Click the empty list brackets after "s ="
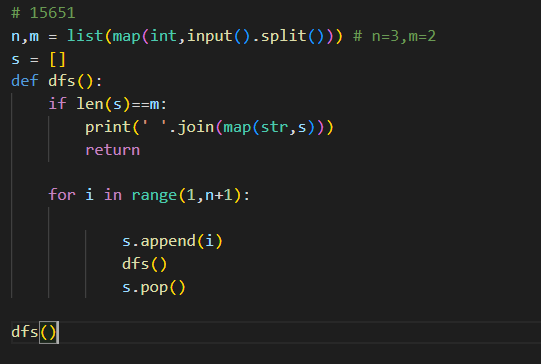The width and height of the screenshot is (541, 364). click(x=57, y=59)
